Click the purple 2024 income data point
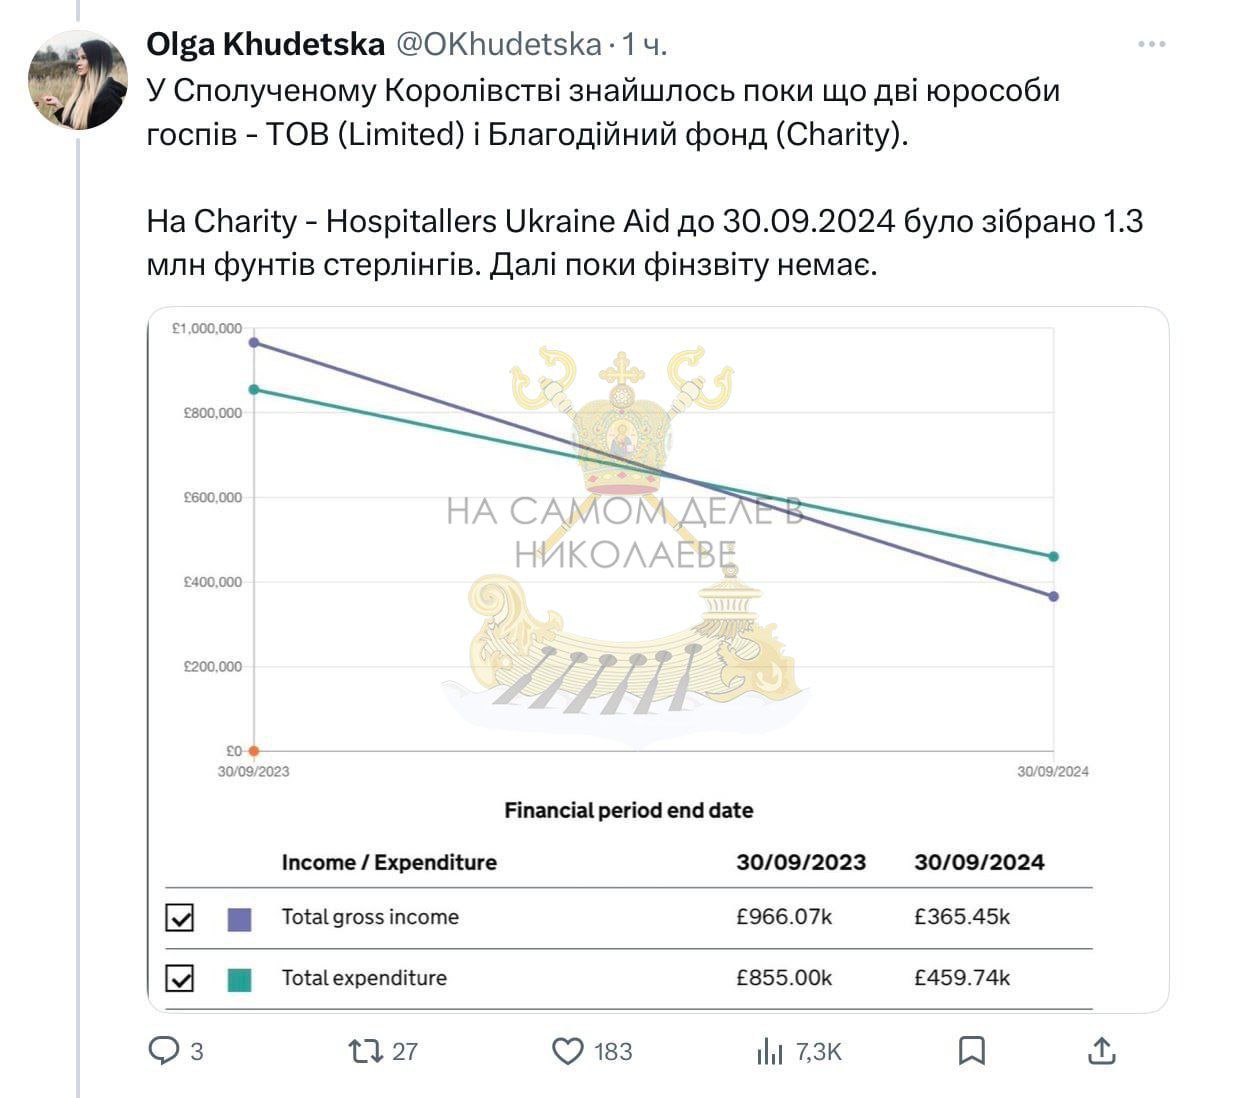Image resolution: width=1252 pixels, height=1098 pixels. [x=1054, y=597]
